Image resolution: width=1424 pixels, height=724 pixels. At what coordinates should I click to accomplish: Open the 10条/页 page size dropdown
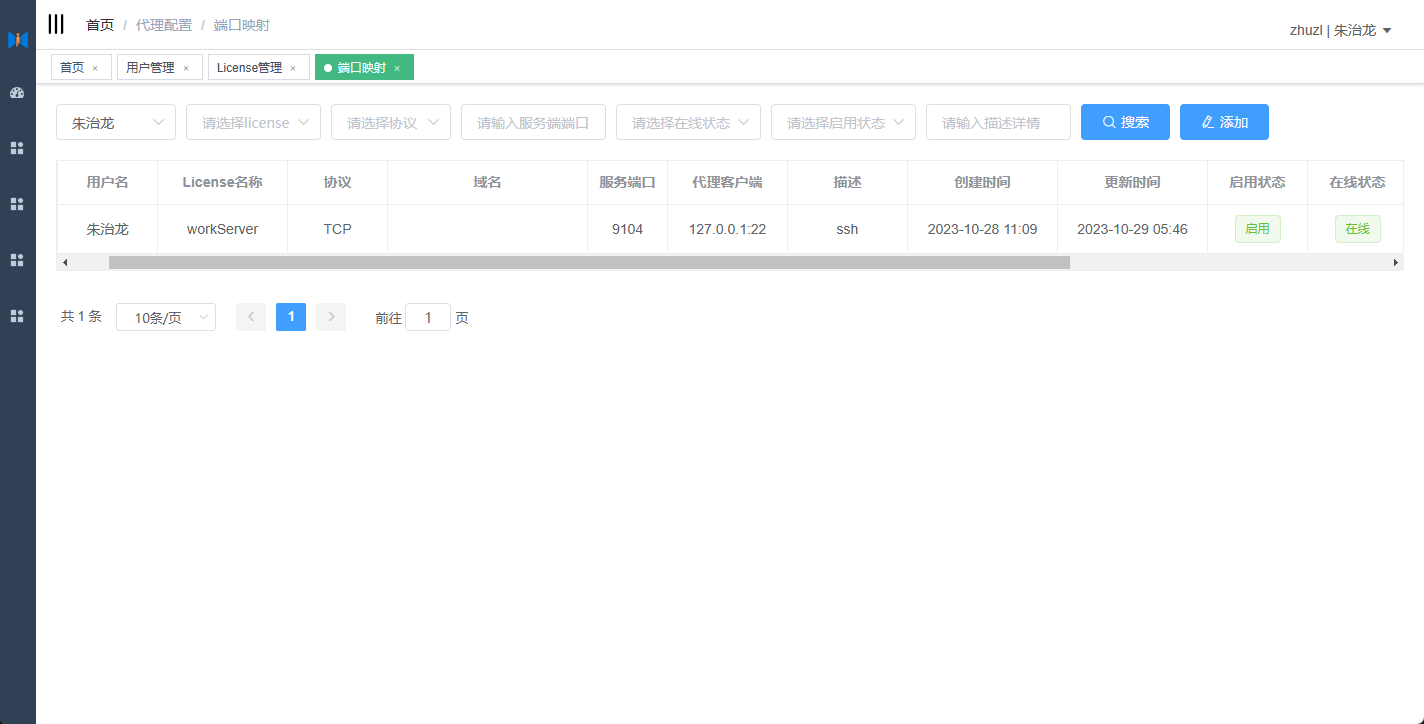pyautogui.click(x=166, y=317)
